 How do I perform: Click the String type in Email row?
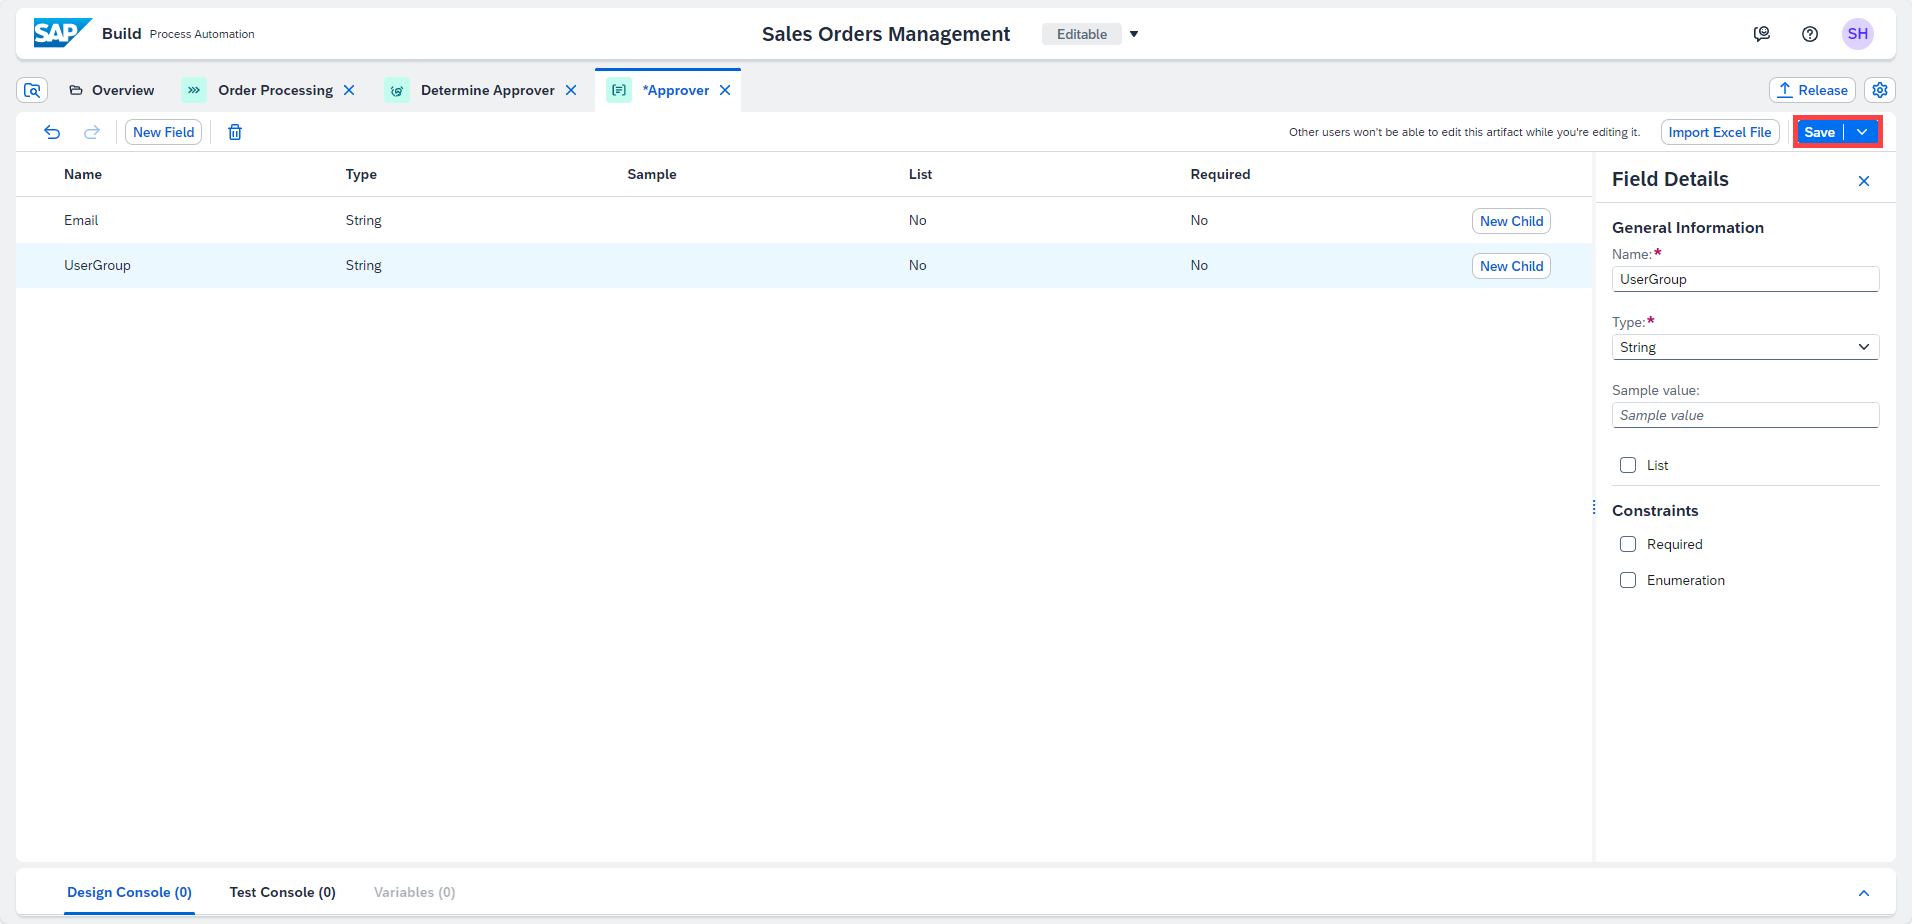coord(363,220)
